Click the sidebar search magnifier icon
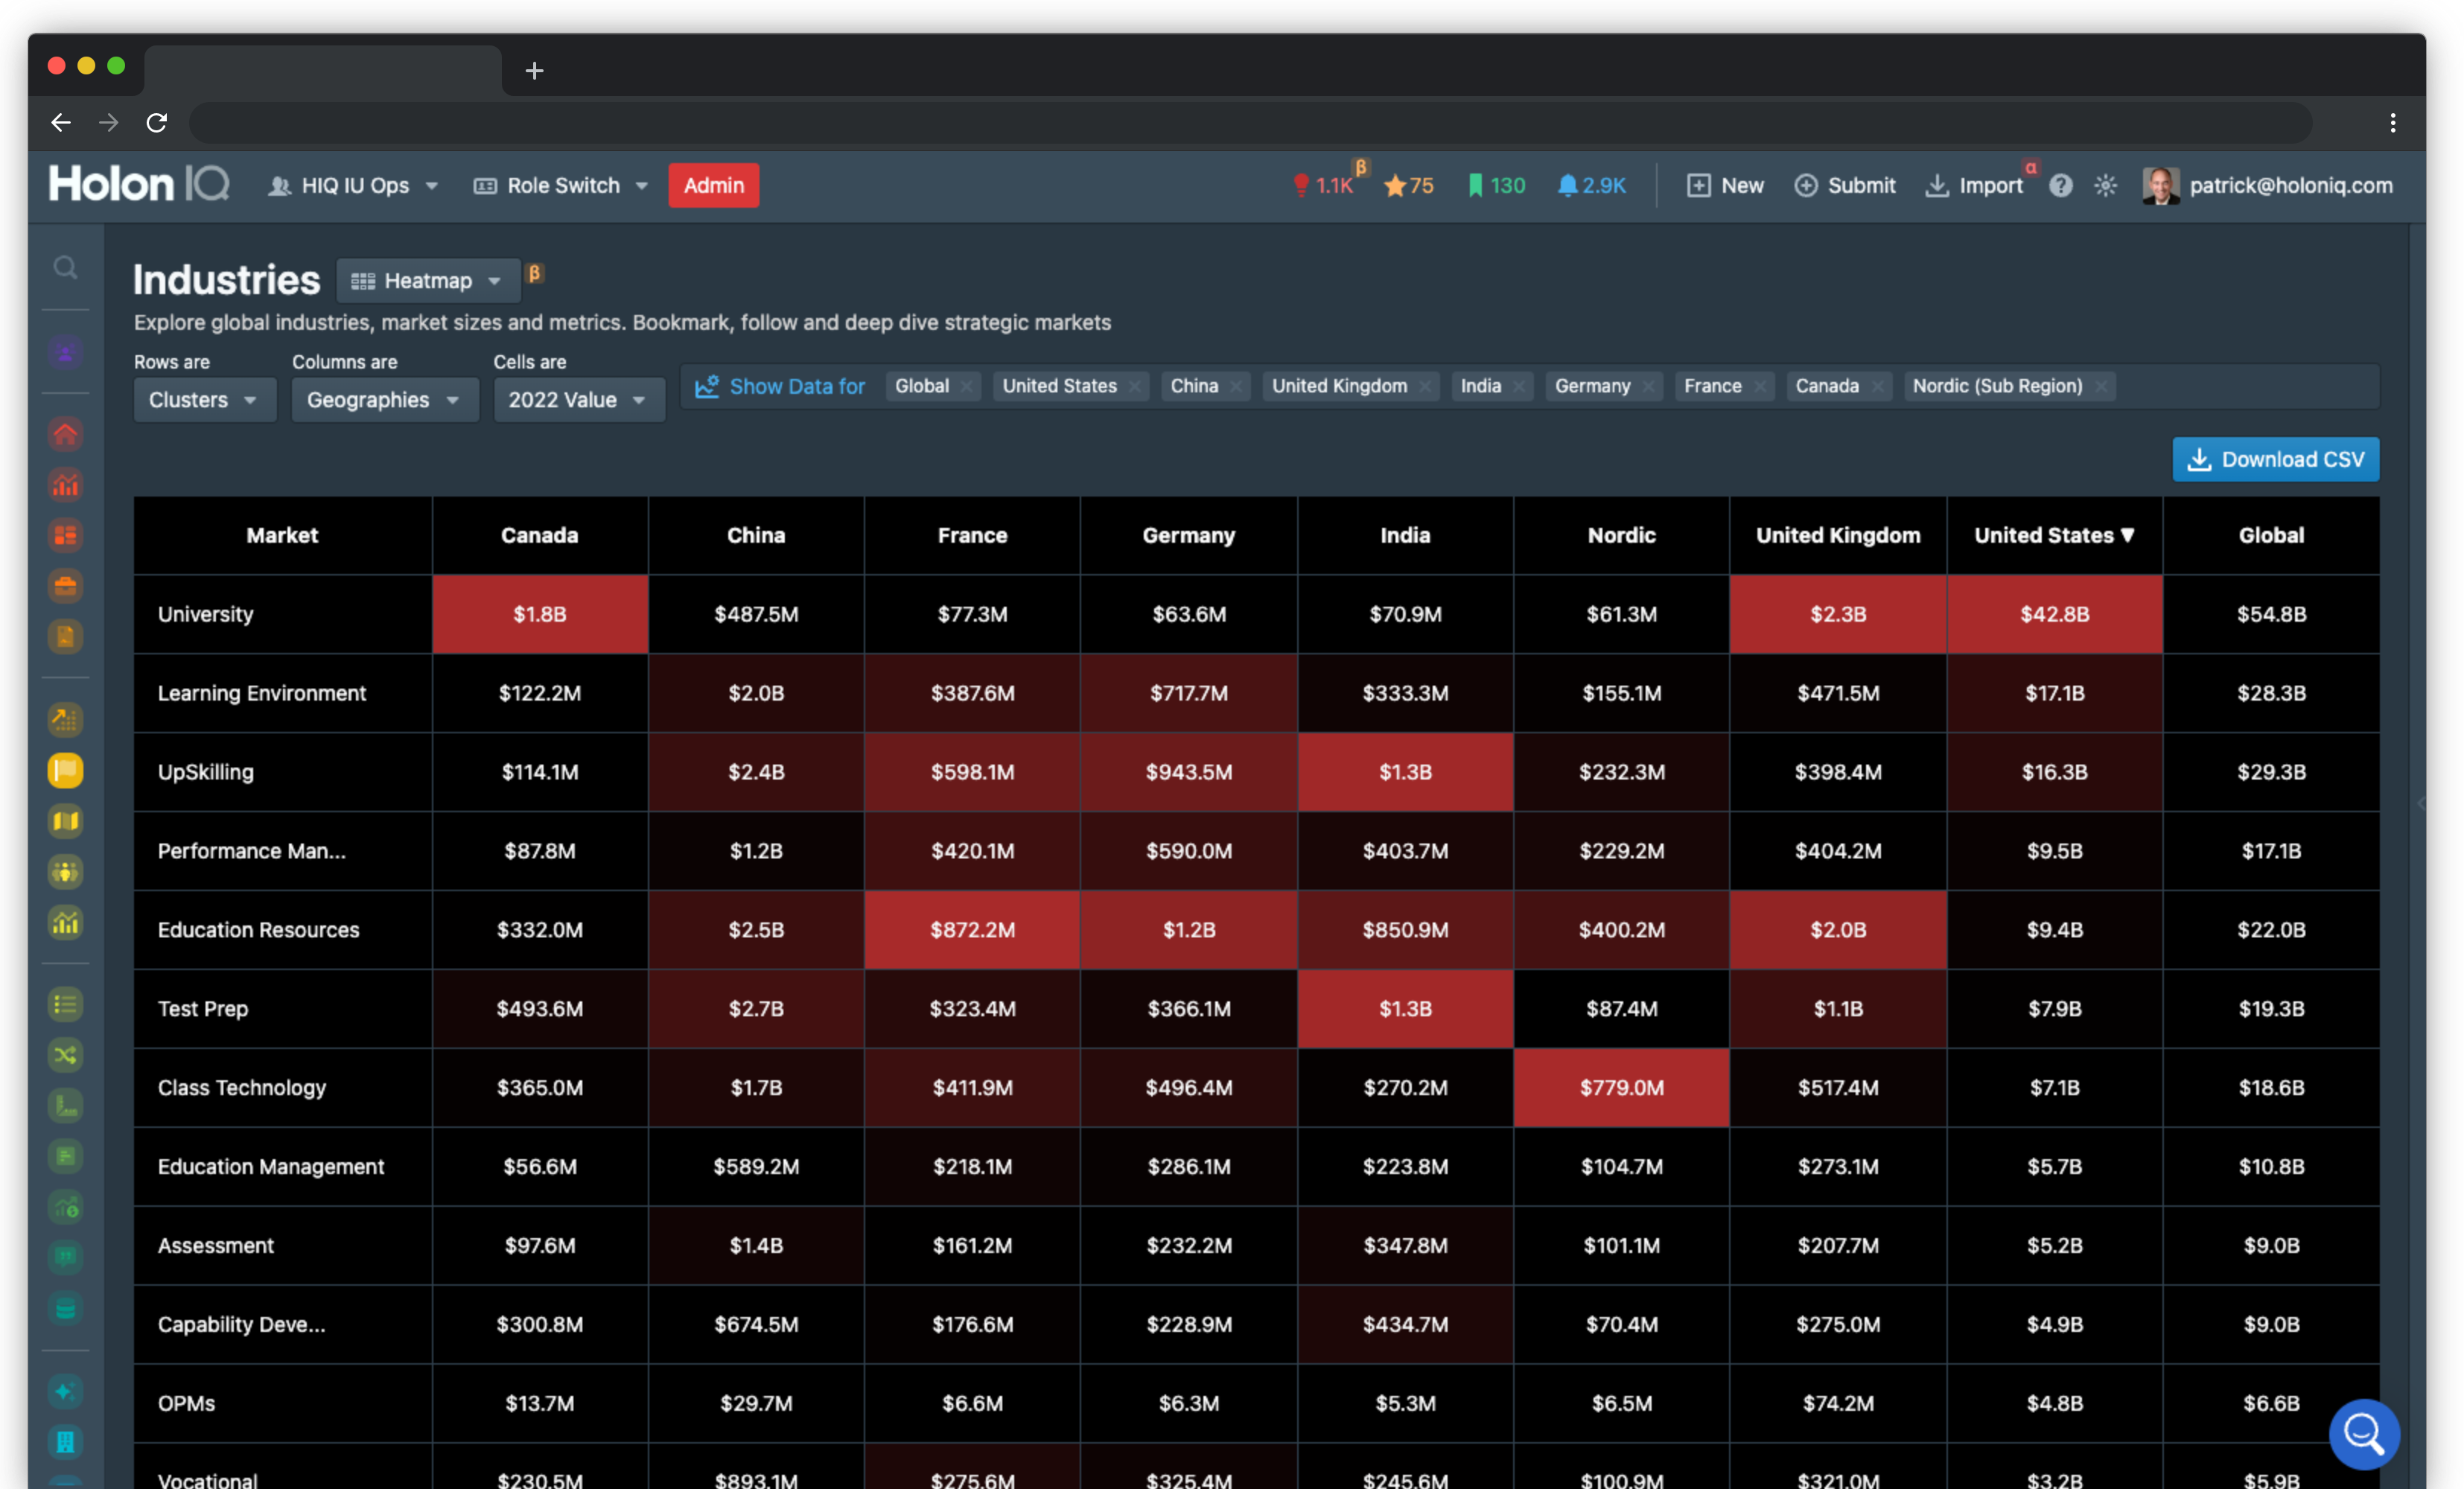This screenshot has width=2464, height=1489. 65,268
